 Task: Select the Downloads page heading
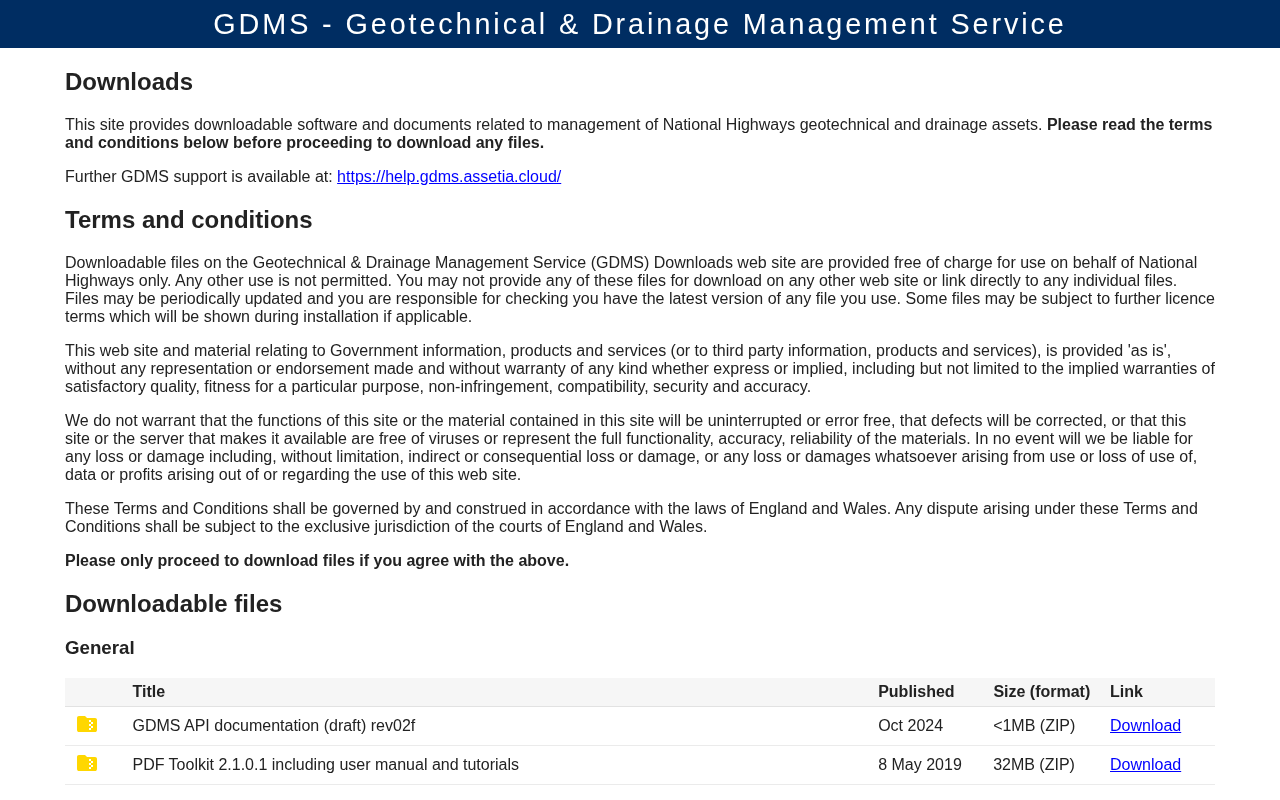(129, 82)
